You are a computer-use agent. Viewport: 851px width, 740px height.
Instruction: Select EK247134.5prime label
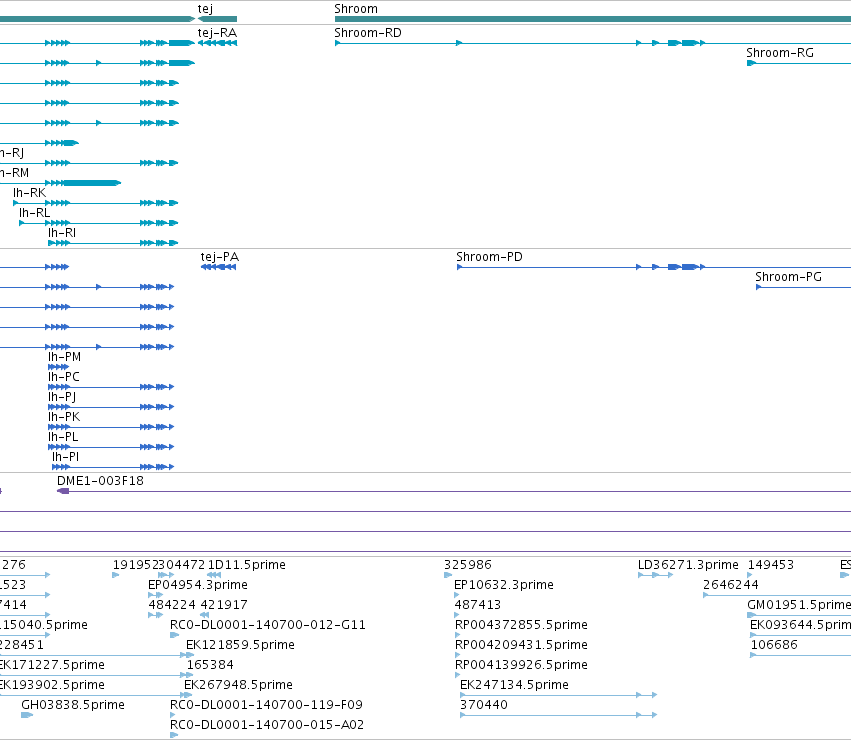(x=515, y=686)
